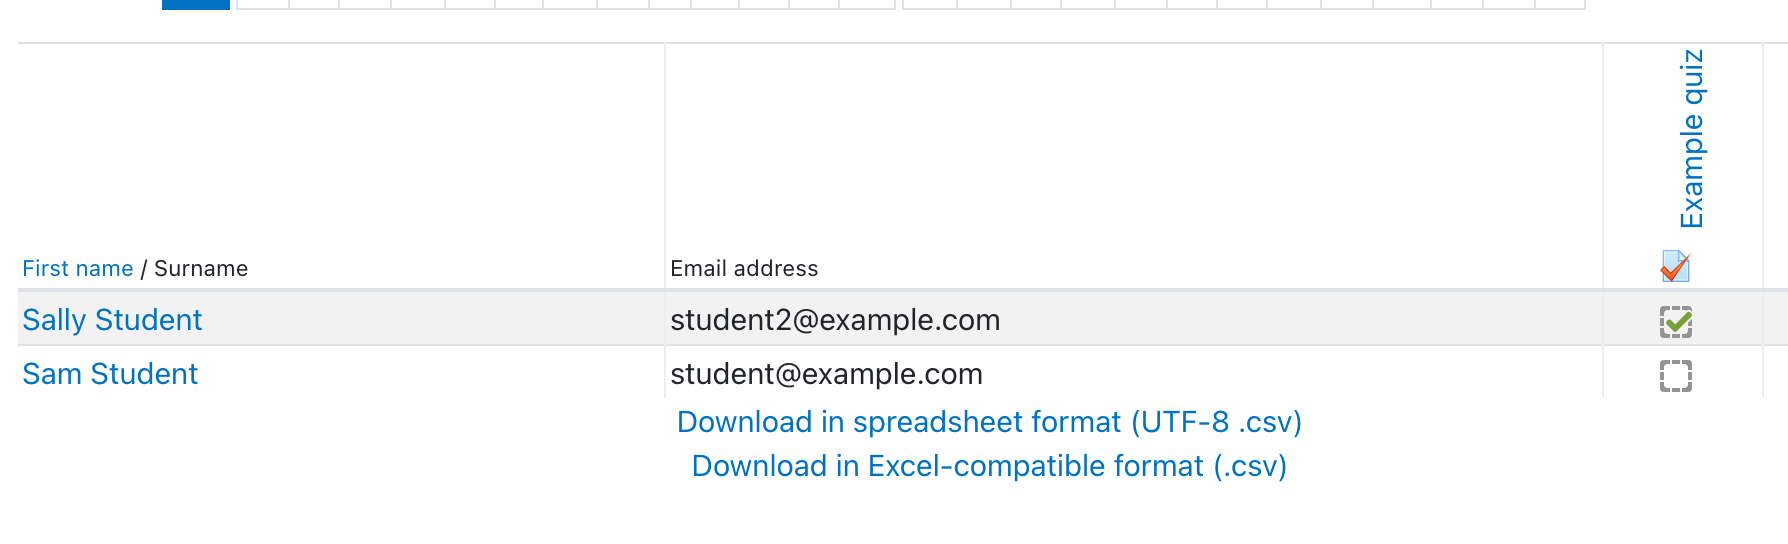Open Sally Student's profile
The image size is (1788, 544).
tap(112, 320)
